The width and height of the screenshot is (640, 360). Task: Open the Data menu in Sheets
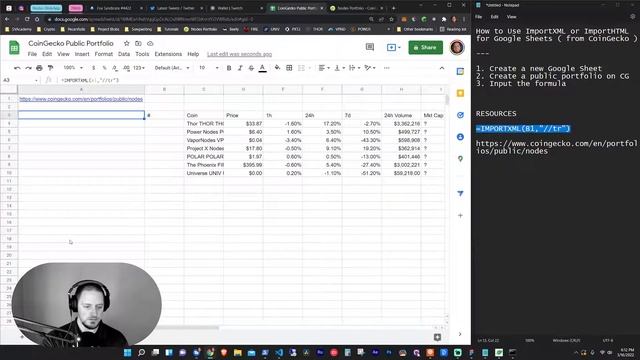coord(124,54)
